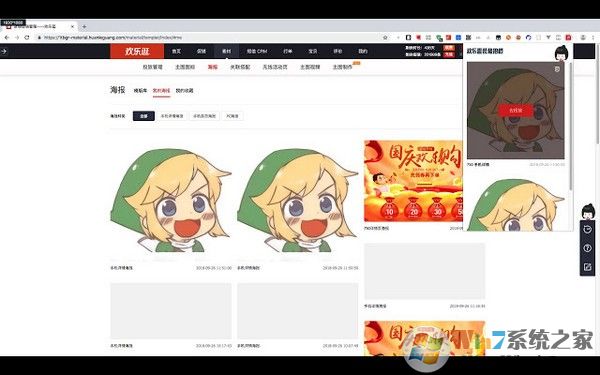Open the 投放管理 sub-navigation item
Screen dimensions: 600x375
152,67
